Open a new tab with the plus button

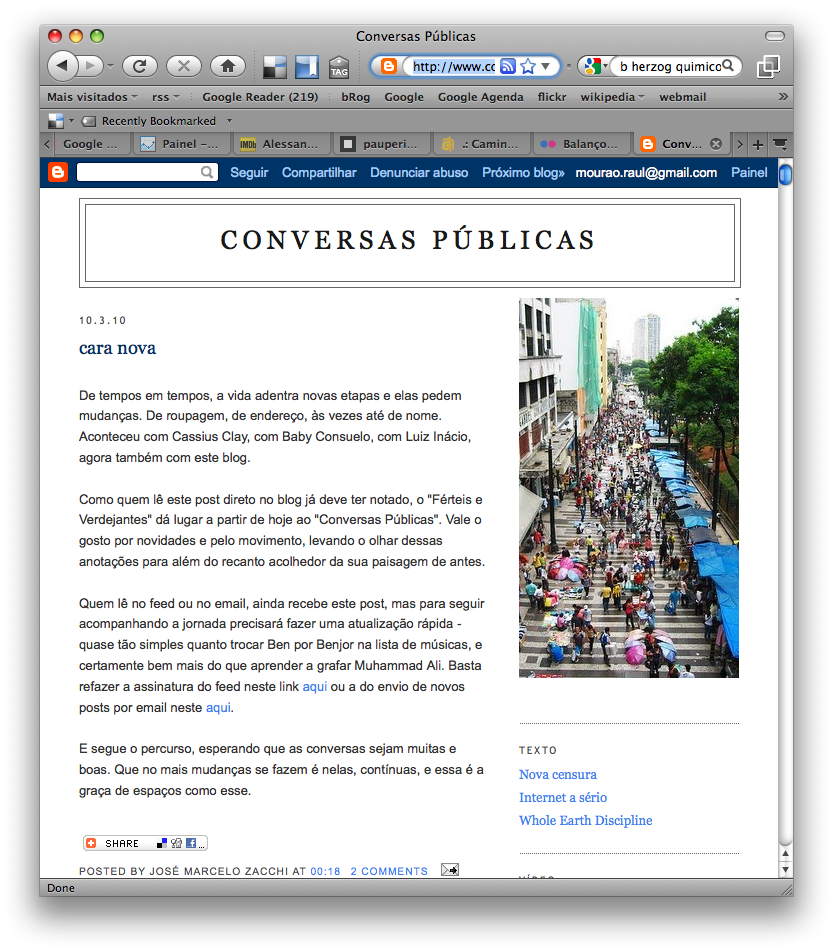pos(758,144)
